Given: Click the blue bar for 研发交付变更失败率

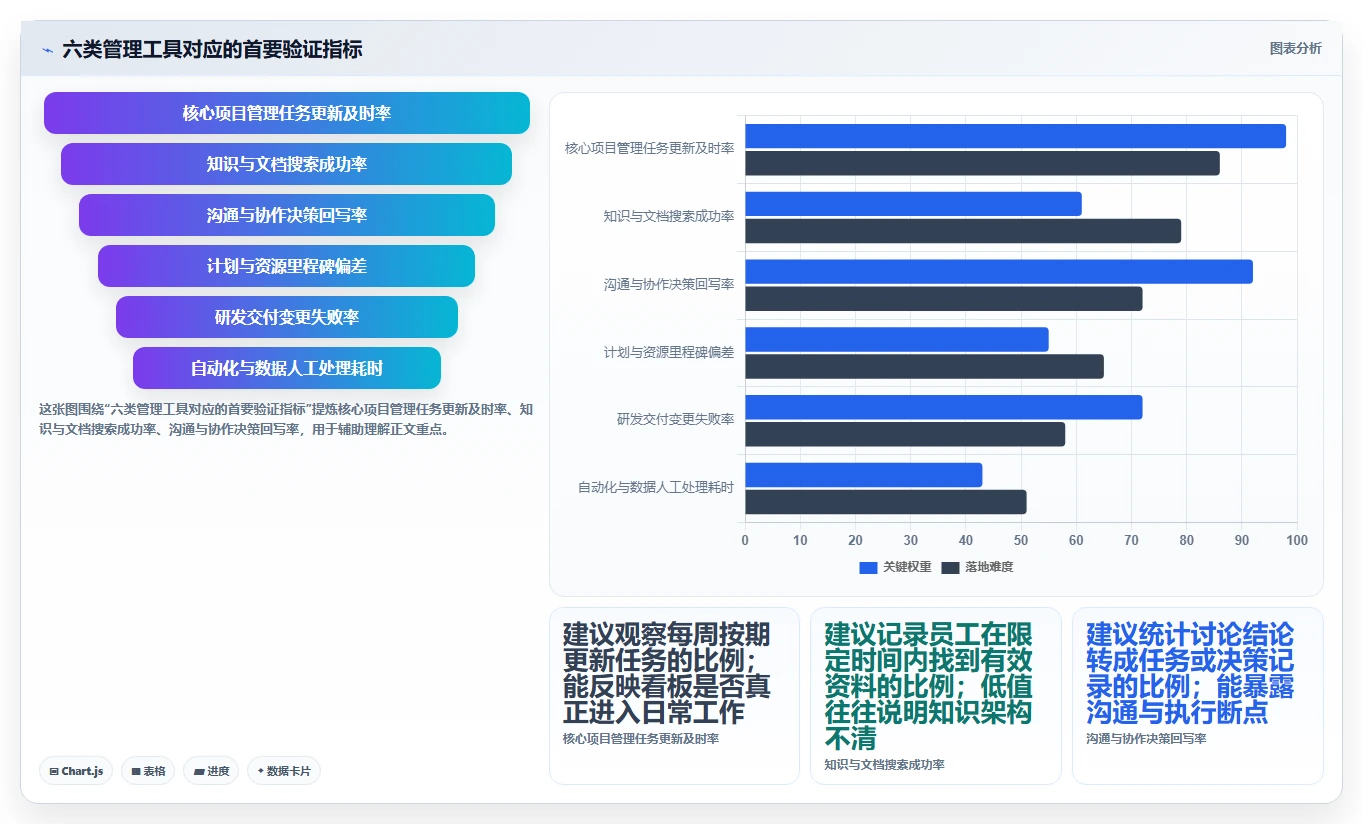Looking at the screenshot, I should [x=943, y=407].
